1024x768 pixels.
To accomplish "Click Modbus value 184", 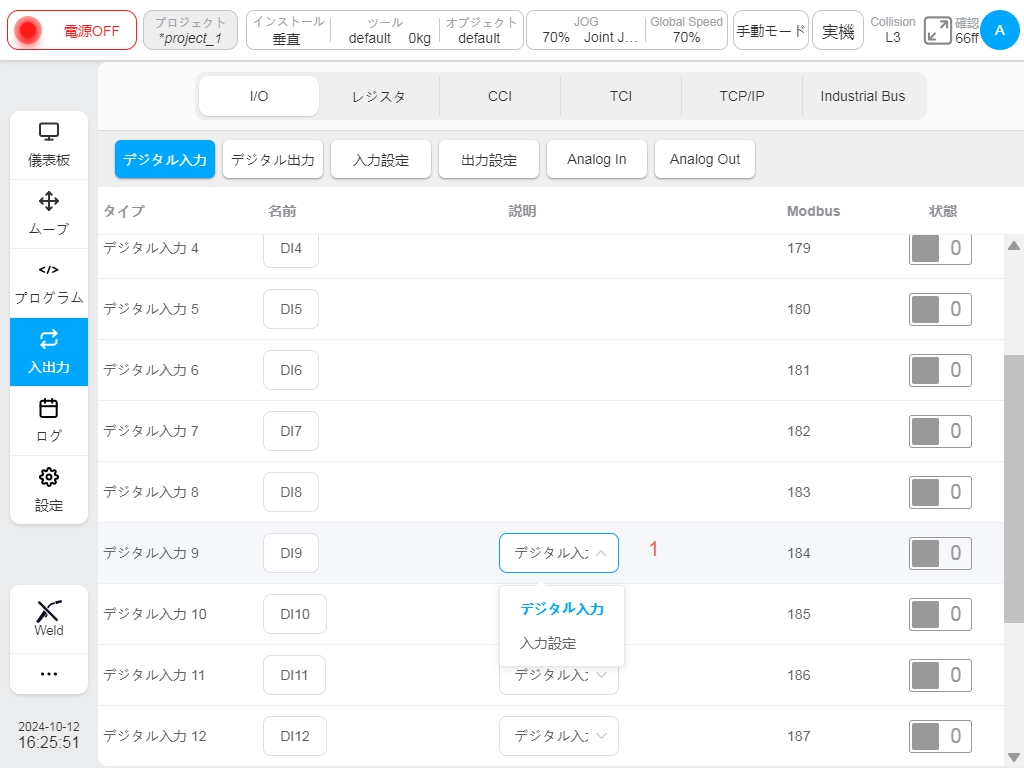I will coord(799,553).
